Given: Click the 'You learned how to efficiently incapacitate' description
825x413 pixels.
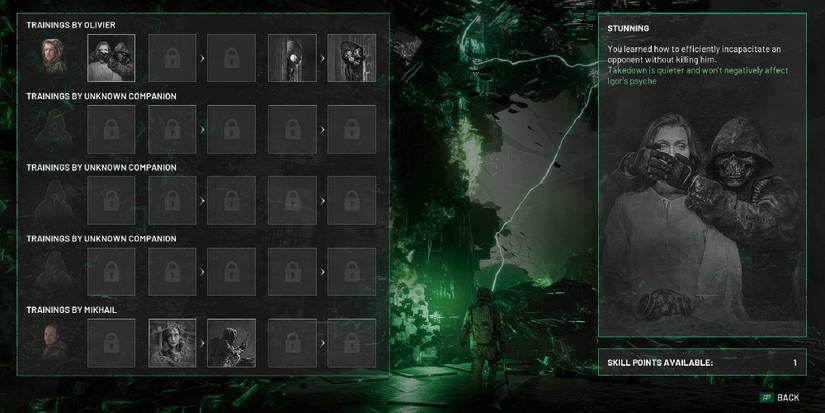Looking at the screenshot, I should tap(694, 54).
